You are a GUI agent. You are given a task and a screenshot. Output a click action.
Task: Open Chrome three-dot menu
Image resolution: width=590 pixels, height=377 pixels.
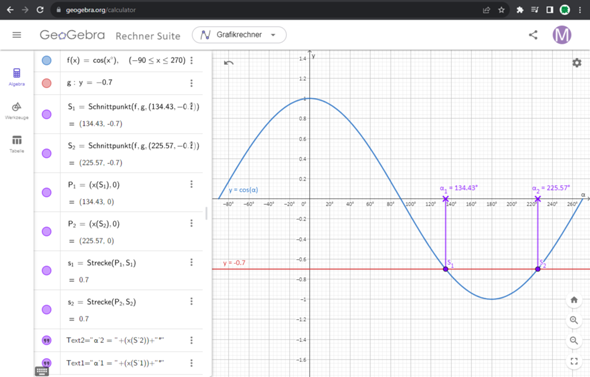pos(580,10)
